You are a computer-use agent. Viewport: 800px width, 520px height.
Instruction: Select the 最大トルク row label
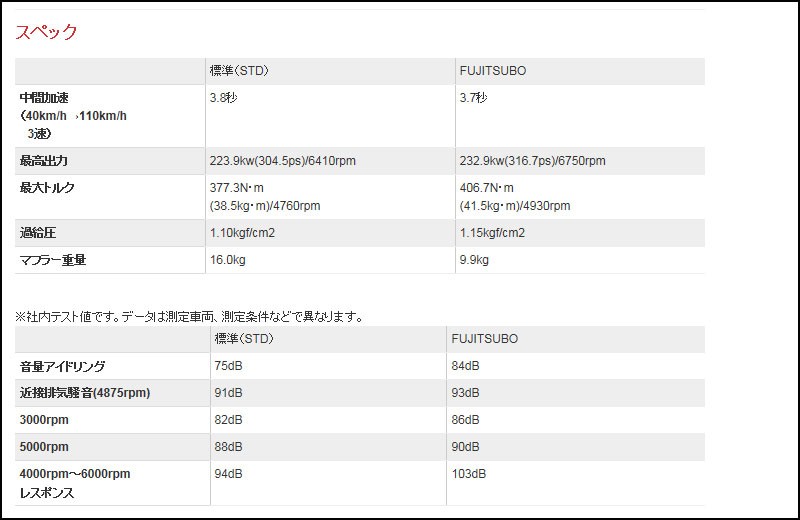point(47,188)
